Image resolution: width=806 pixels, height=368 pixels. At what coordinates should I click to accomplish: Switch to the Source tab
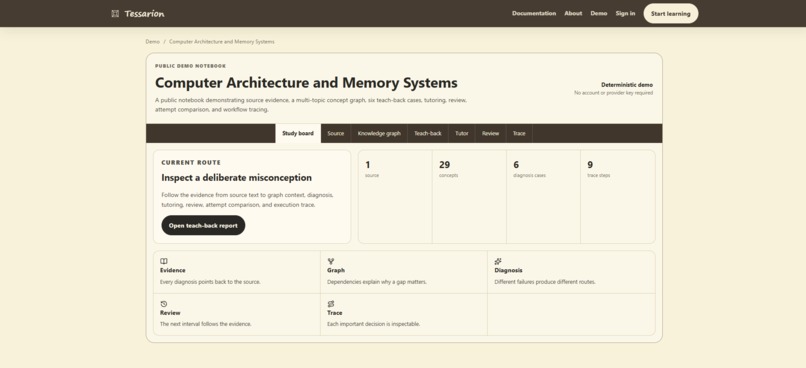pyautogui.click(x=336, y=133)
